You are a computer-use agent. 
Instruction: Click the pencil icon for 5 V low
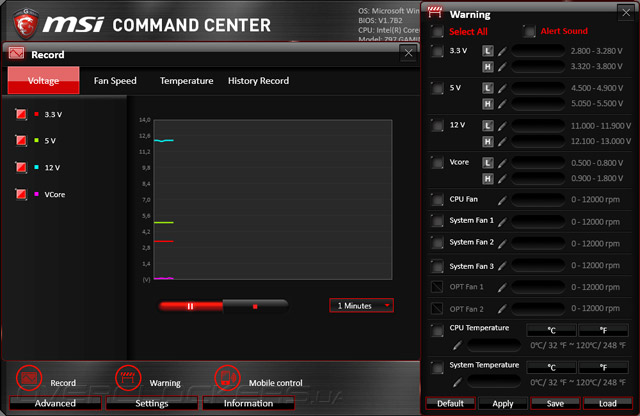pos(502,88)
